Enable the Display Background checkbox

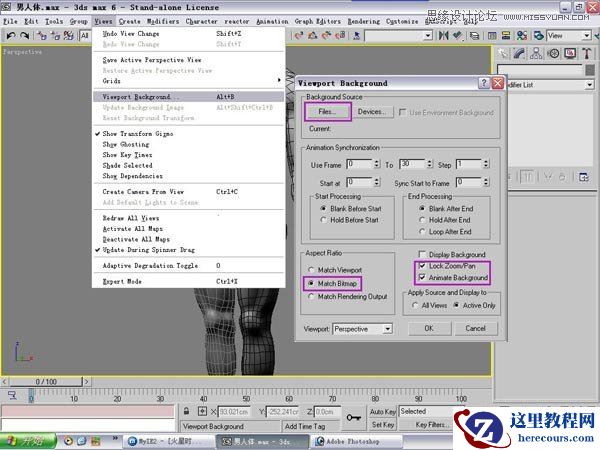423,254
